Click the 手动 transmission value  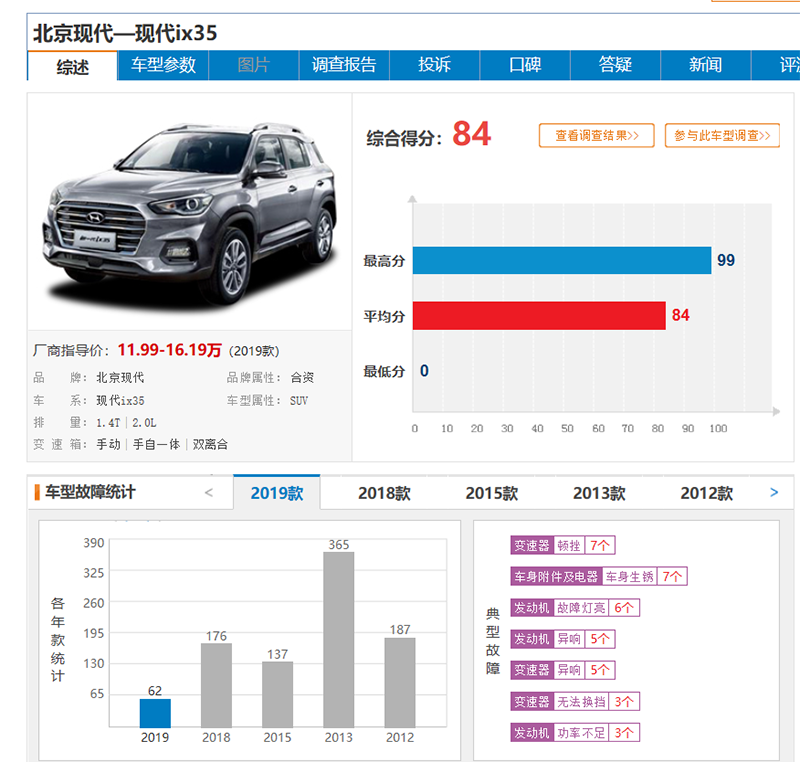(108, 444)
